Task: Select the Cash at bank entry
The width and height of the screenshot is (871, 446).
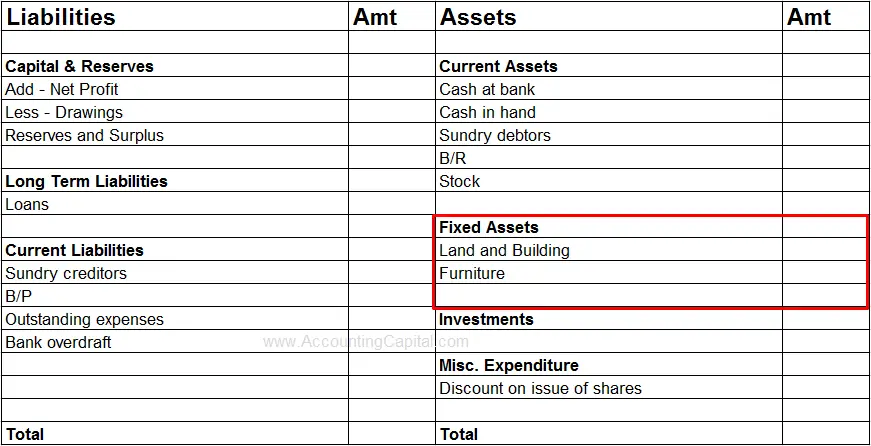Action: coord(487,89)
